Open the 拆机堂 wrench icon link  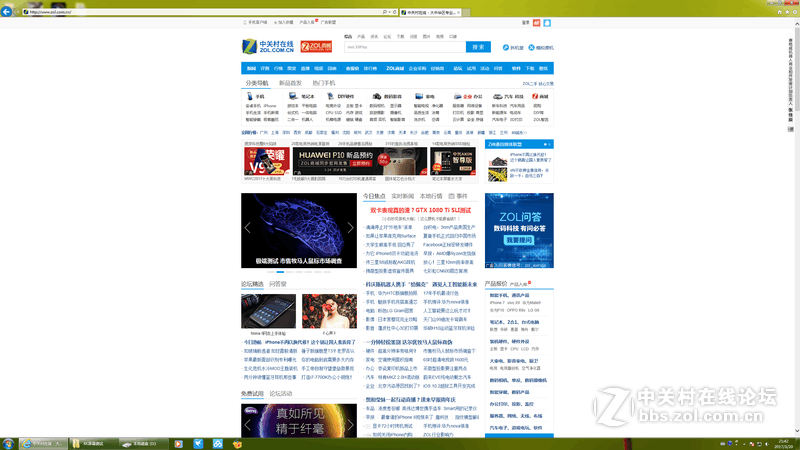(x=506, y=47)
